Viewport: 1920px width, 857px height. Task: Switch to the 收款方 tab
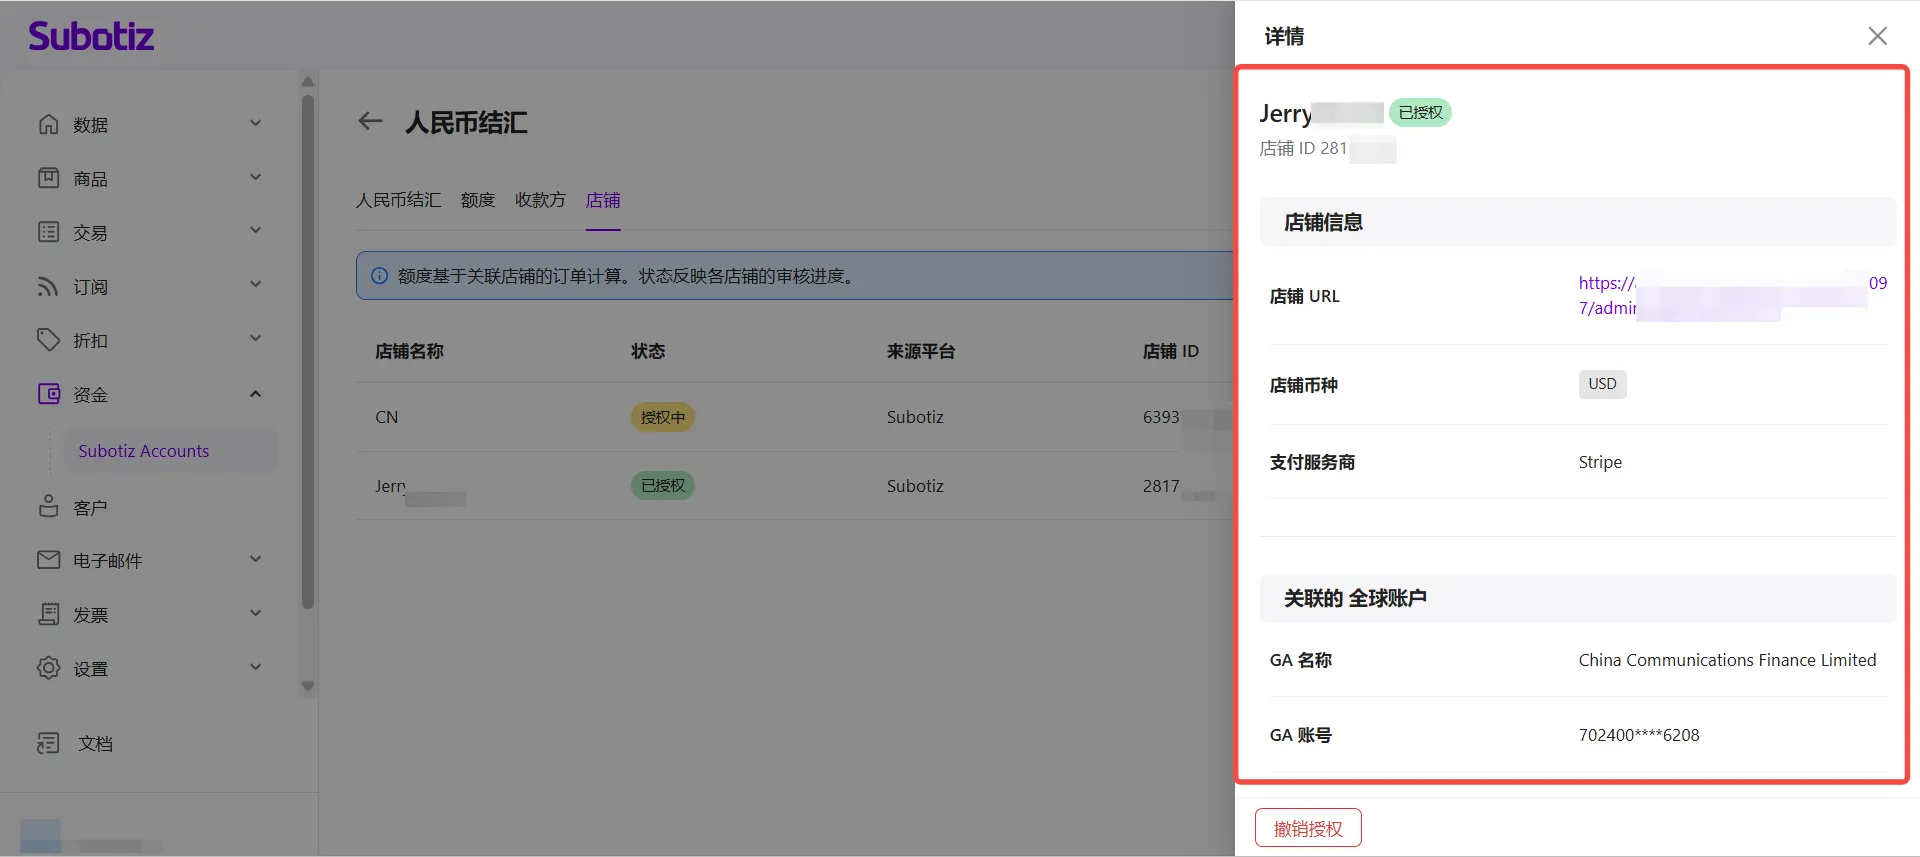[540, 200]
